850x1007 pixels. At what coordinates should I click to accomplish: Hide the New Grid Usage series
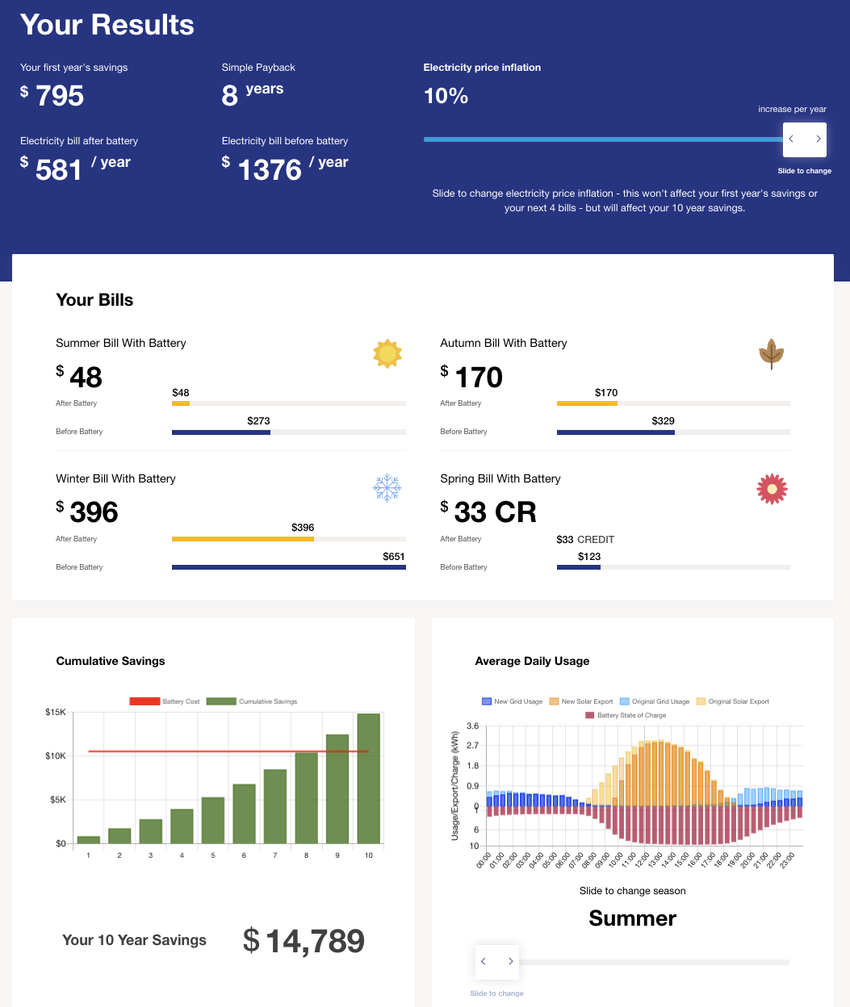click(x=514, y=702)
